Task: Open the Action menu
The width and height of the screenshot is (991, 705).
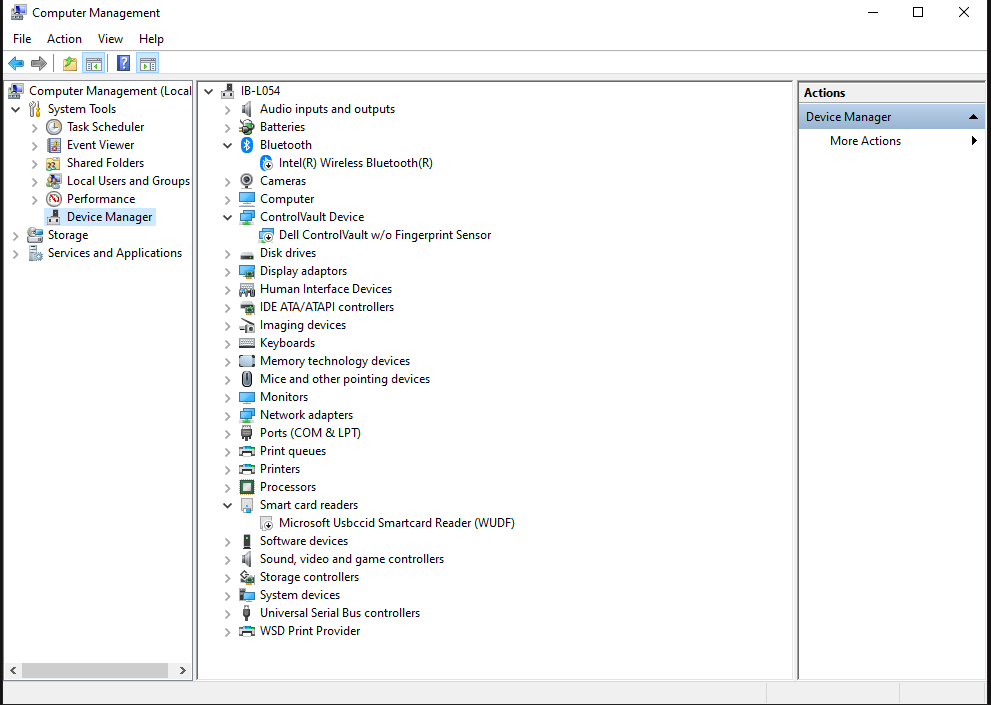Action: pos(64,38)
